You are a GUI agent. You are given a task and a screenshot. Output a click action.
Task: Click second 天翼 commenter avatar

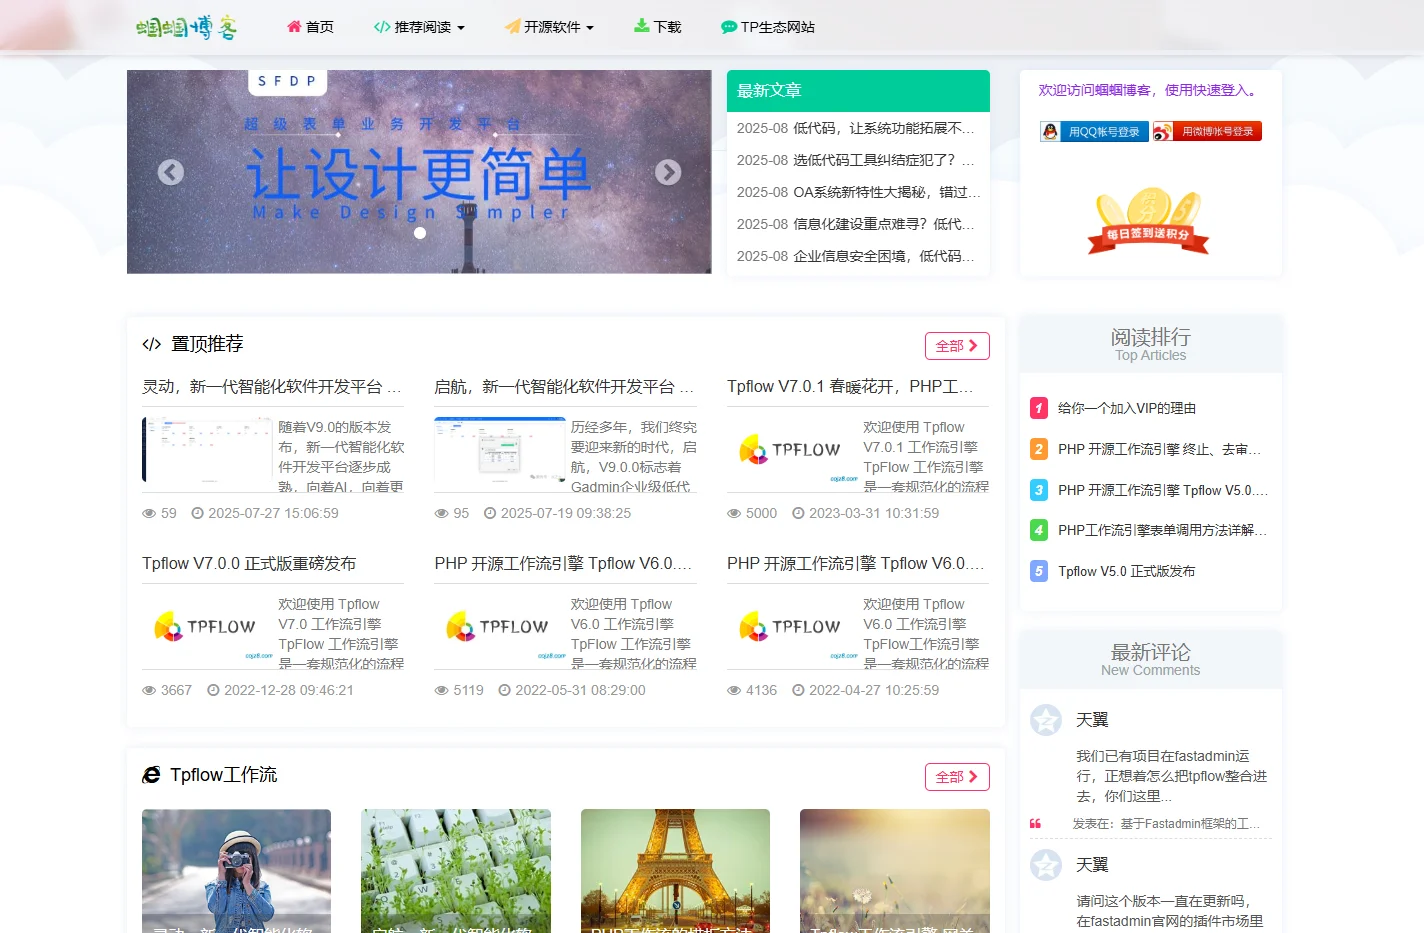coord(1046,865)
